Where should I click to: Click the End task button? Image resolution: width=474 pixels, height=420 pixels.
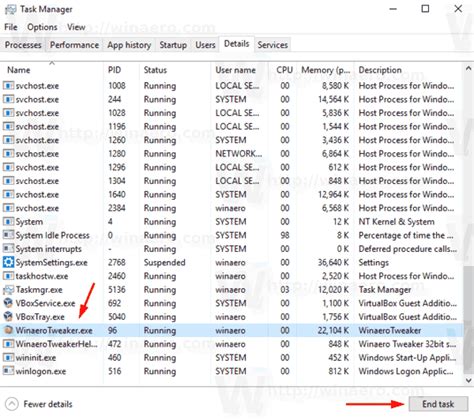pyautogui.click(x=438, y=404)
